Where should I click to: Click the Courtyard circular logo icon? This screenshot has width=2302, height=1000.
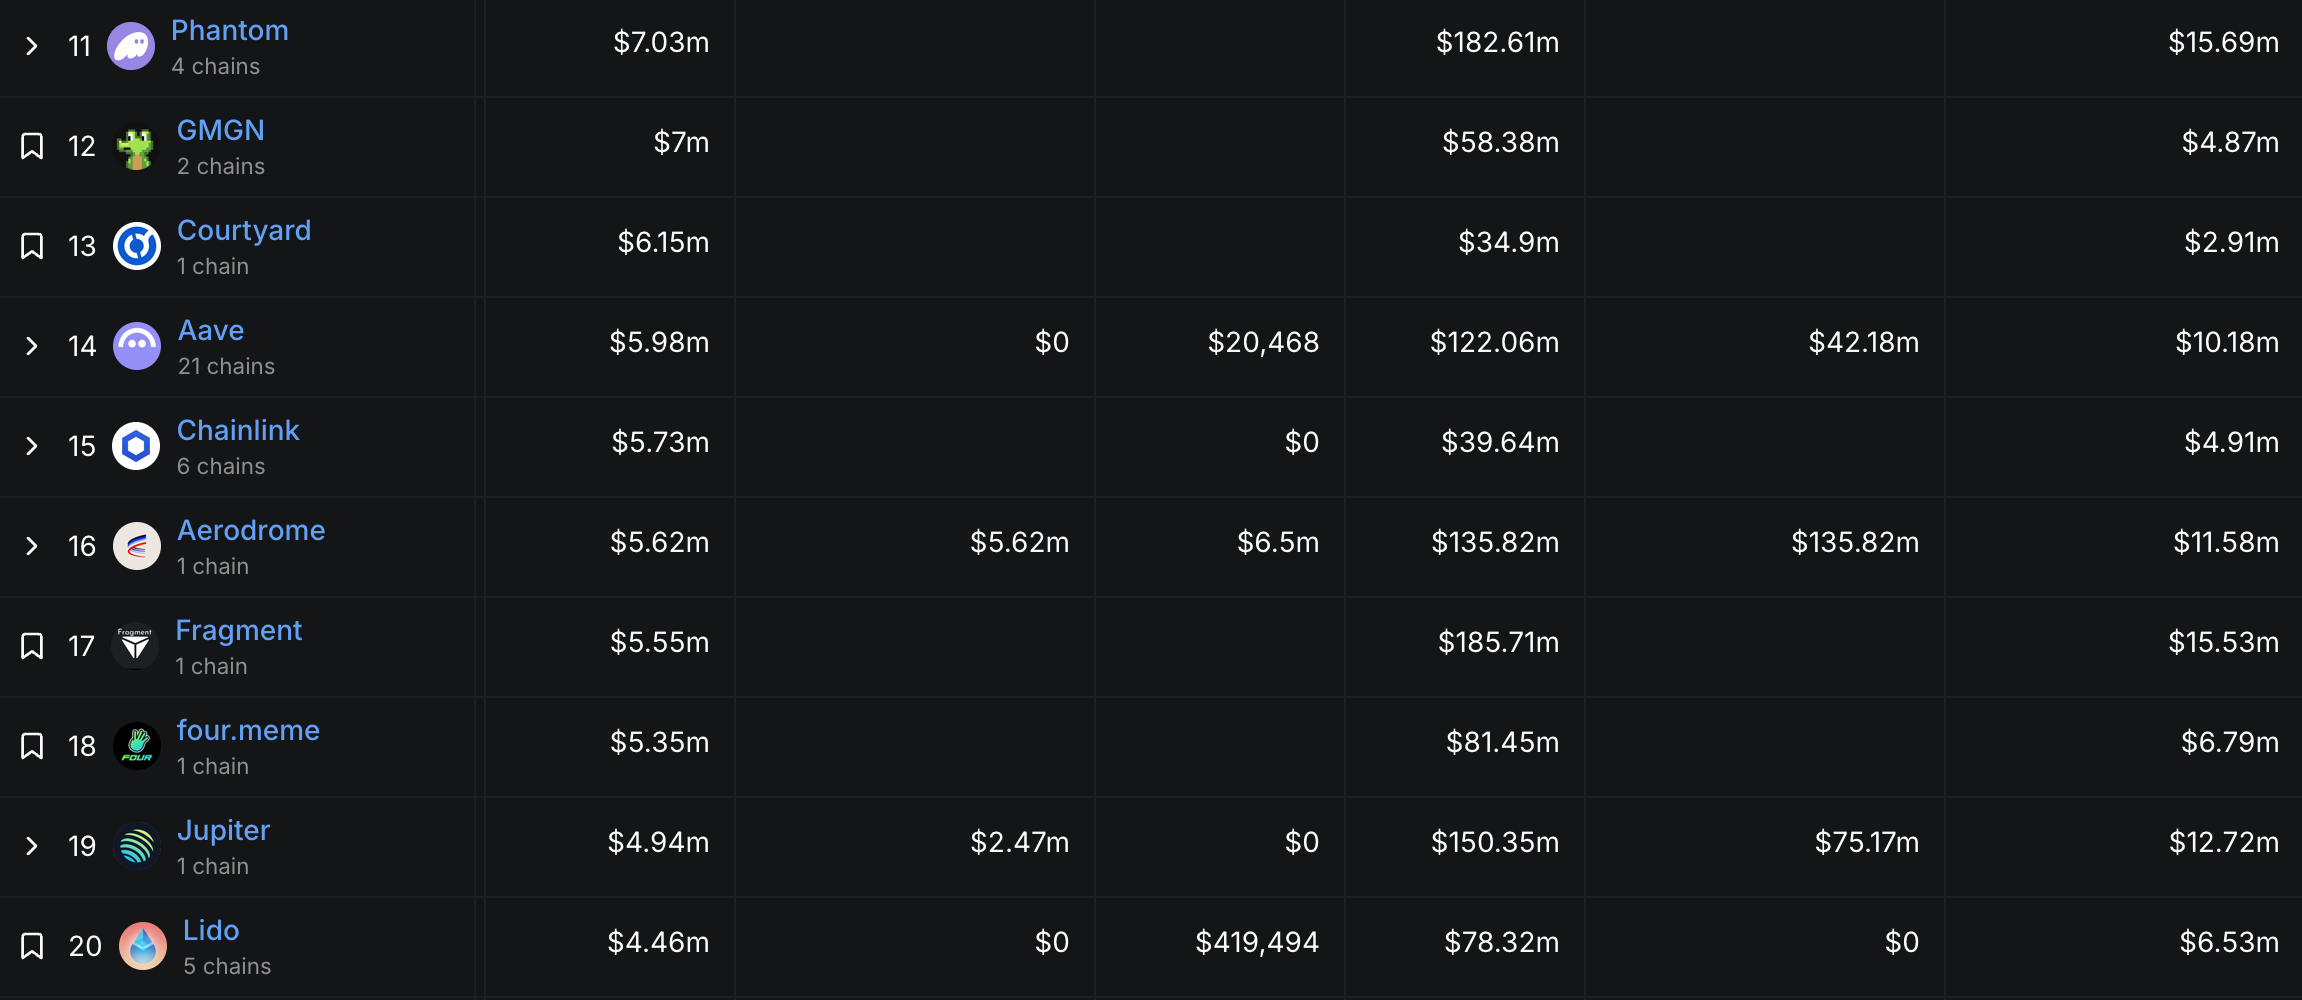pyautogui.click(x=136, y=246)
